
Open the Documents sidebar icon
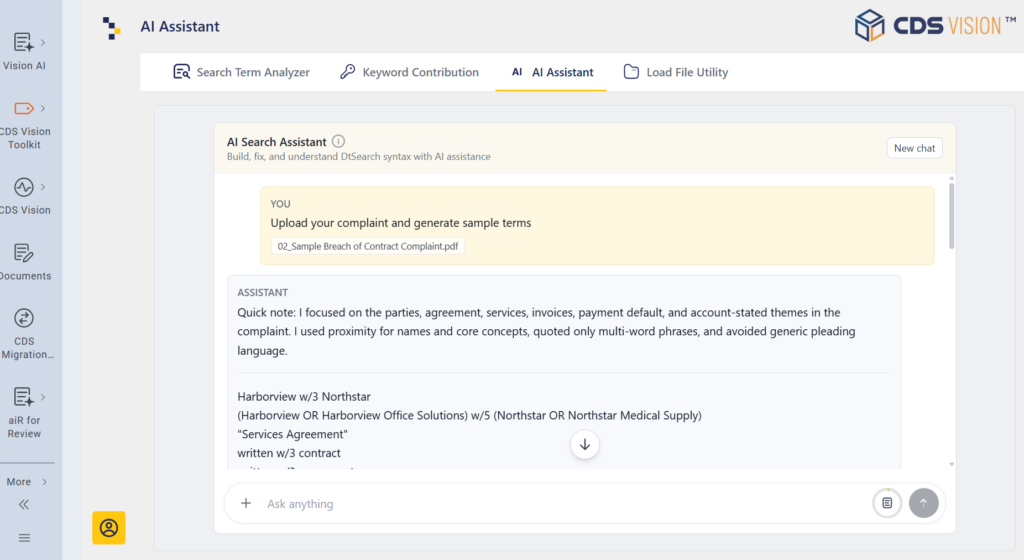pyautogui.click(x=24, y=253)
